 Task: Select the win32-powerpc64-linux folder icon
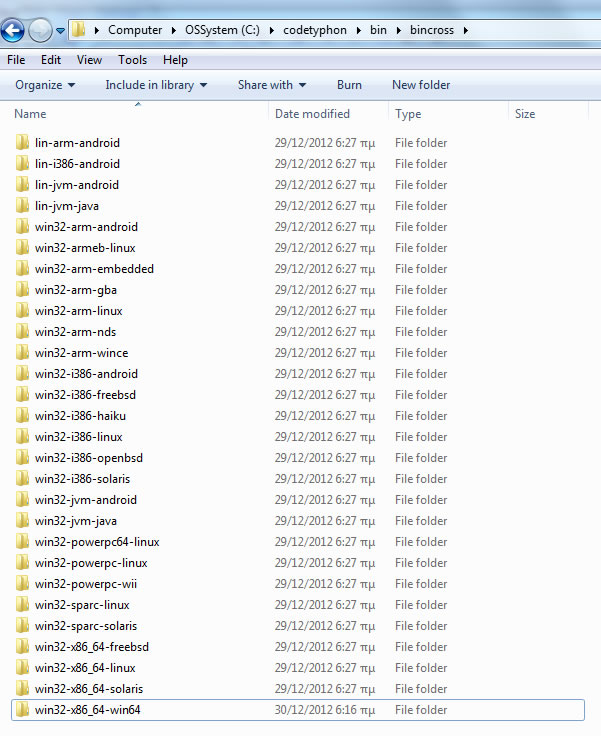click(x=22, y=542)
